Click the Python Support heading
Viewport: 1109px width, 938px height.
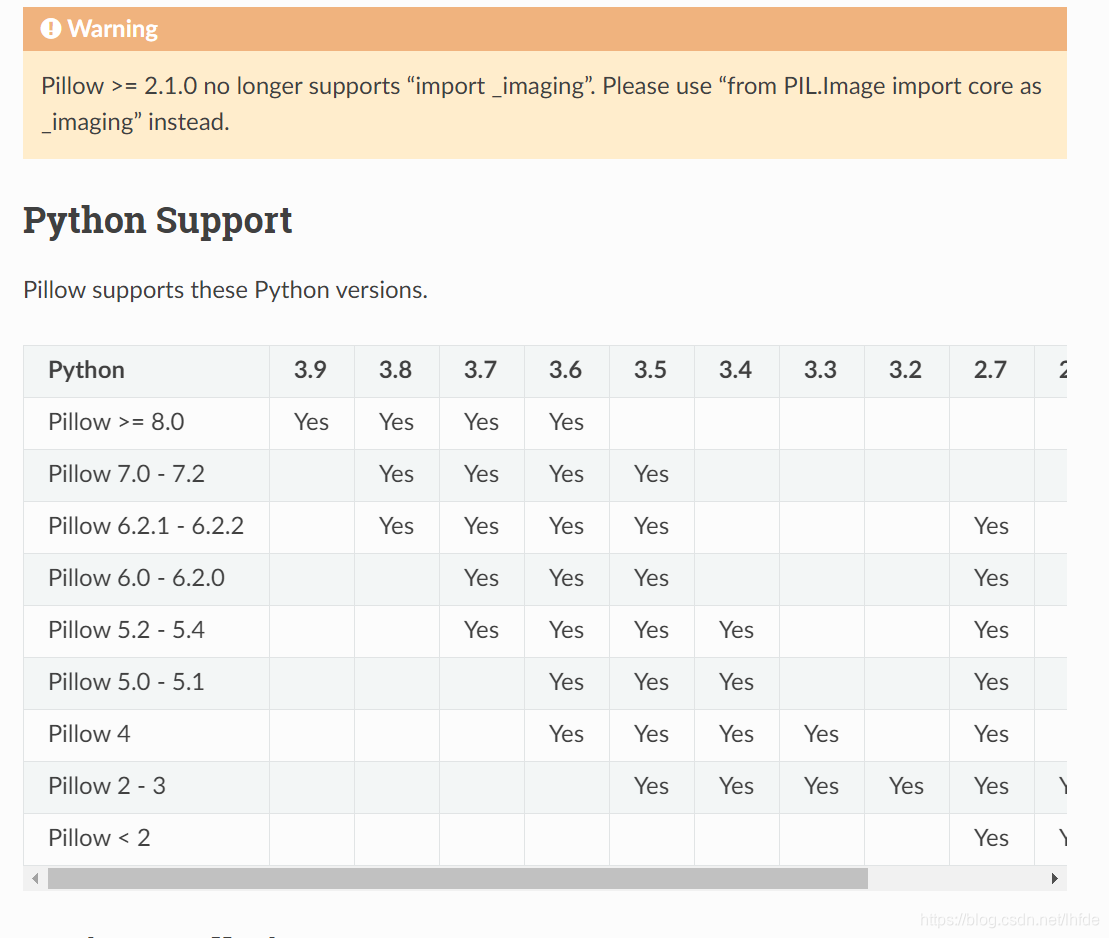coord(157,220)
